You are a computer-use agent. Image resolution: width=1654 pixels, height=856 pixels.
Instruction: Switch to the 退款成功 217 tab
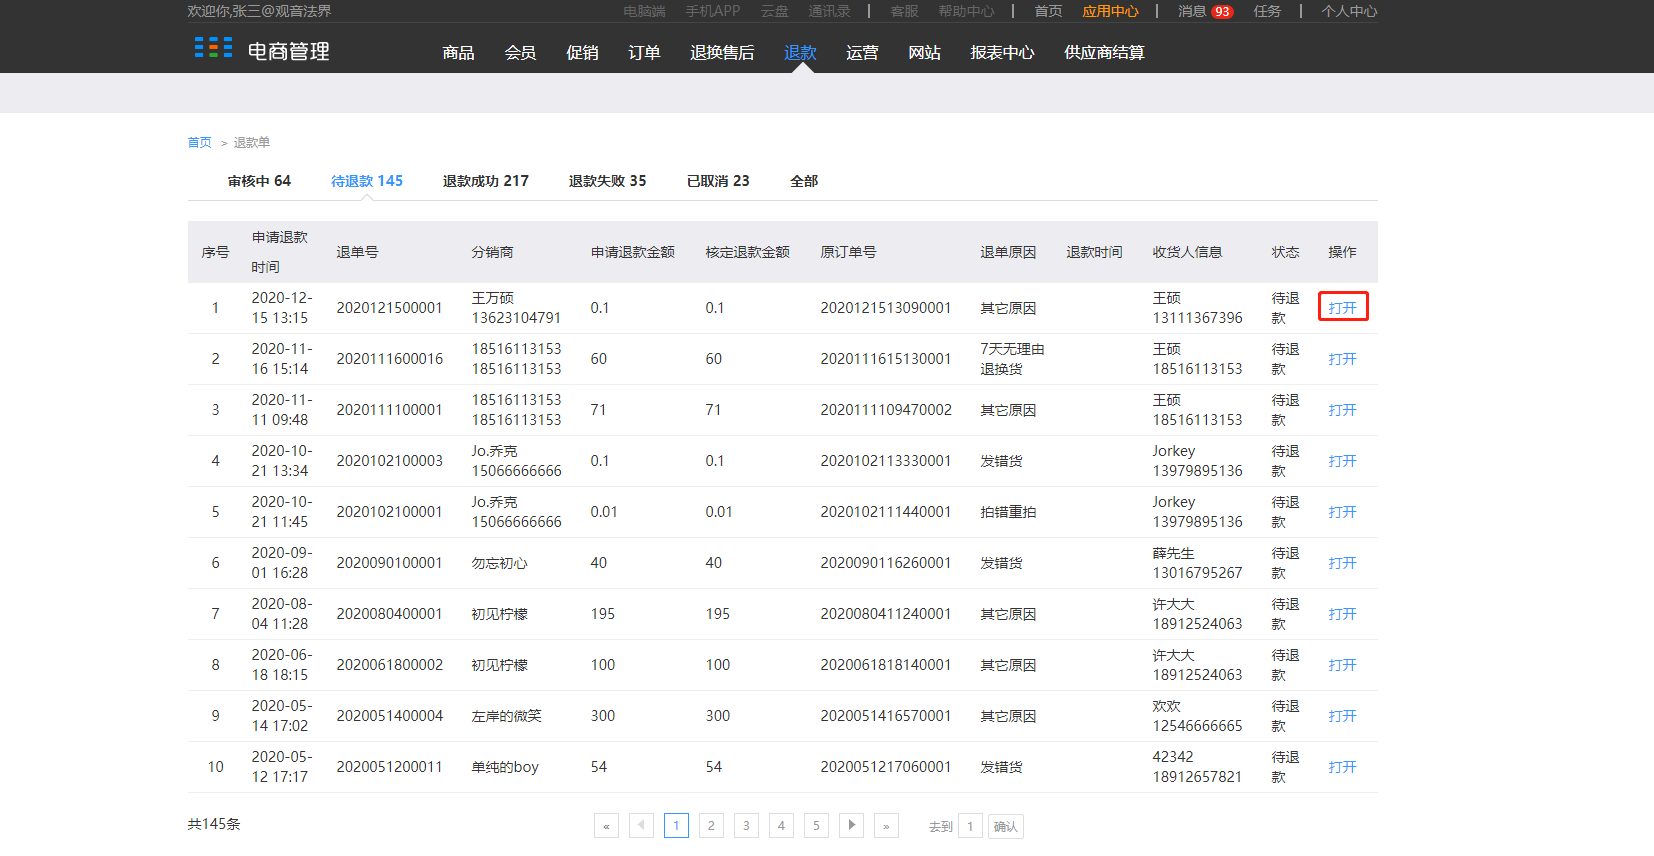486,181
